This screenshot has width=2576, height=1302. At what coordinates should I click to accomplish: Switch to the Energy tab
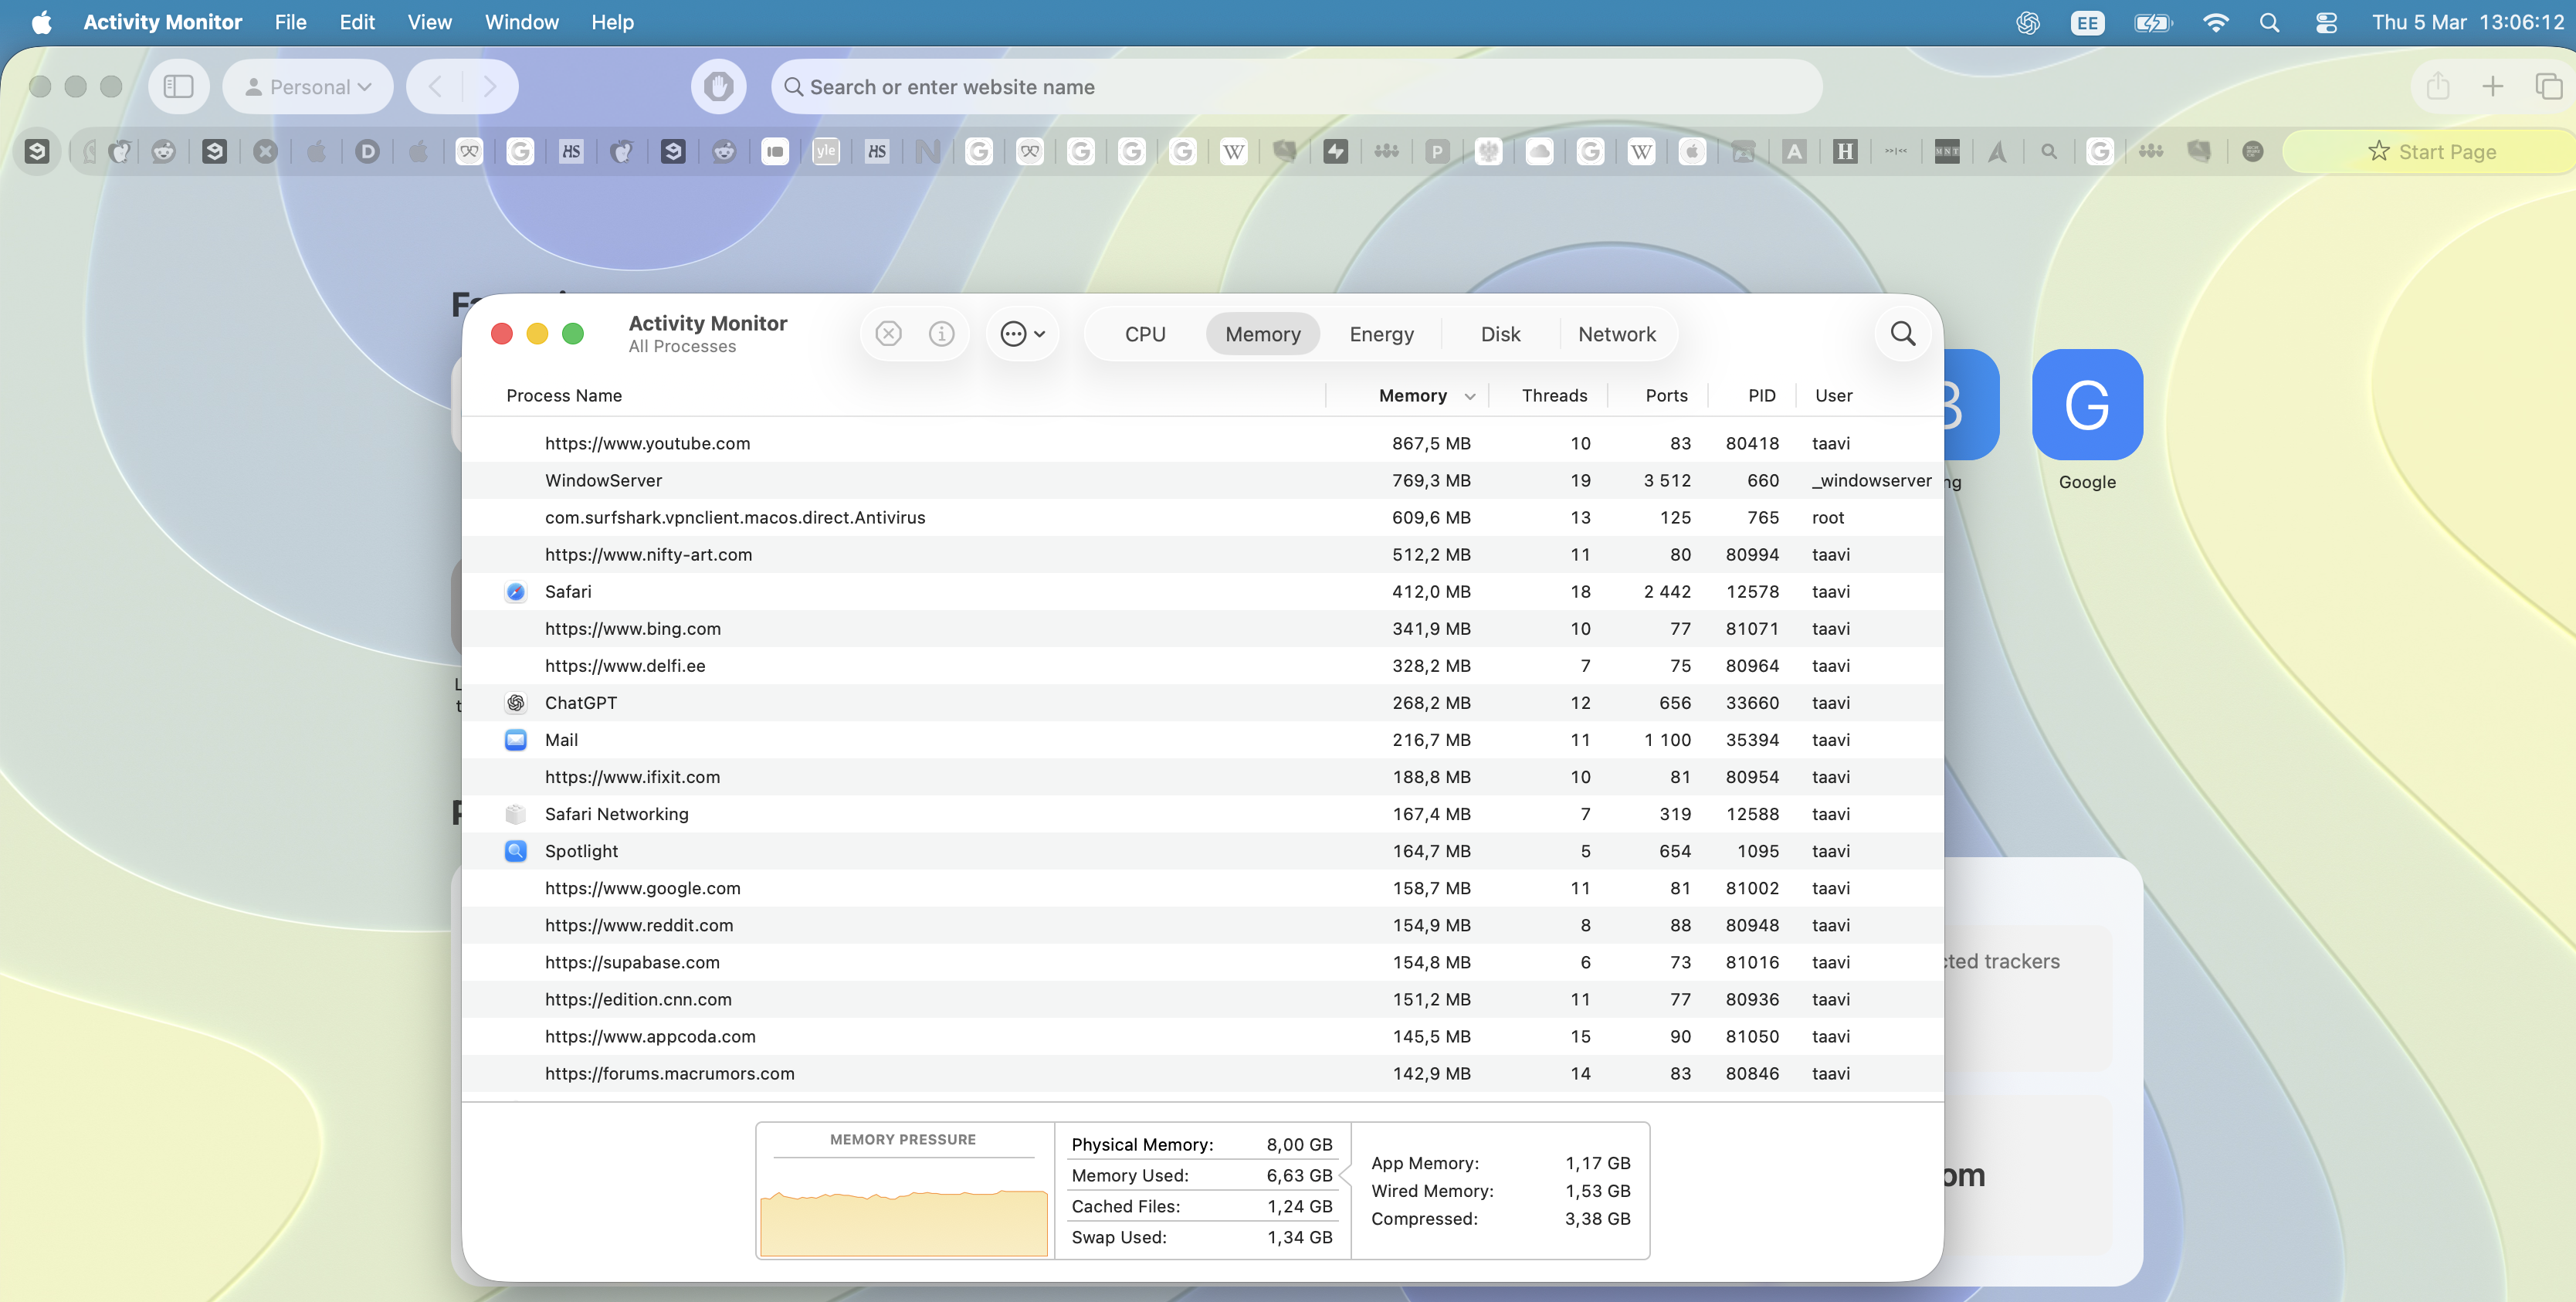point(1381,334)
